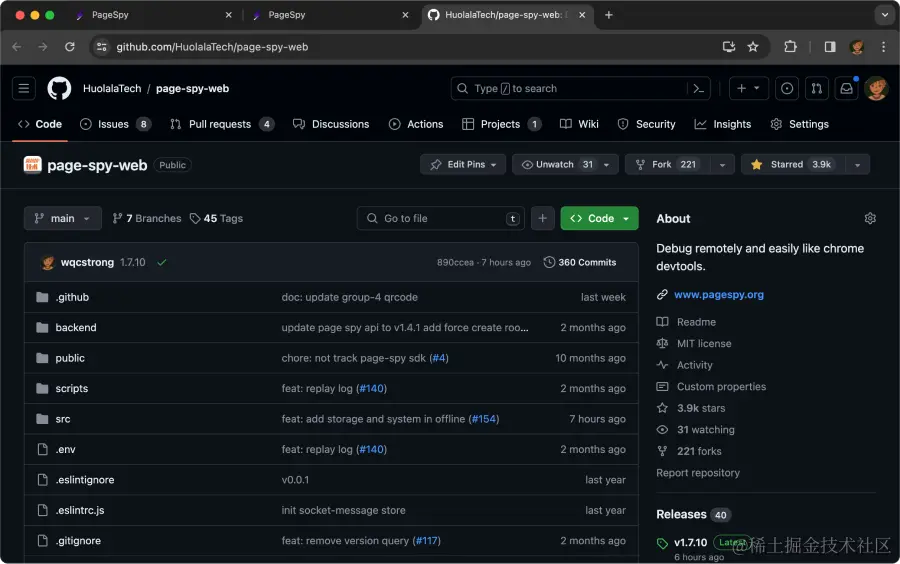This screenshot has width=900, height=564.
Task: Click the browser address bar URL
Action: 212,47
